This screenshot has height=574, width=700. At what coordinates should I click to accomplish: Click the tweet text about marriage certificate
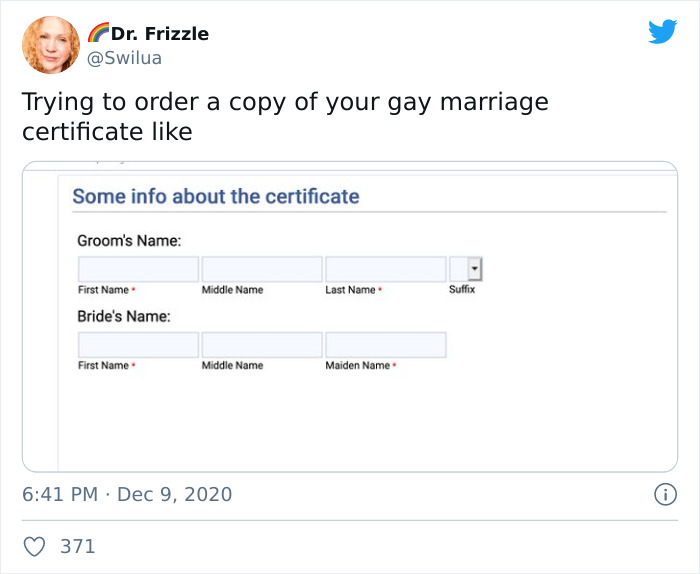pyautogui.click(x=285, y=116)
